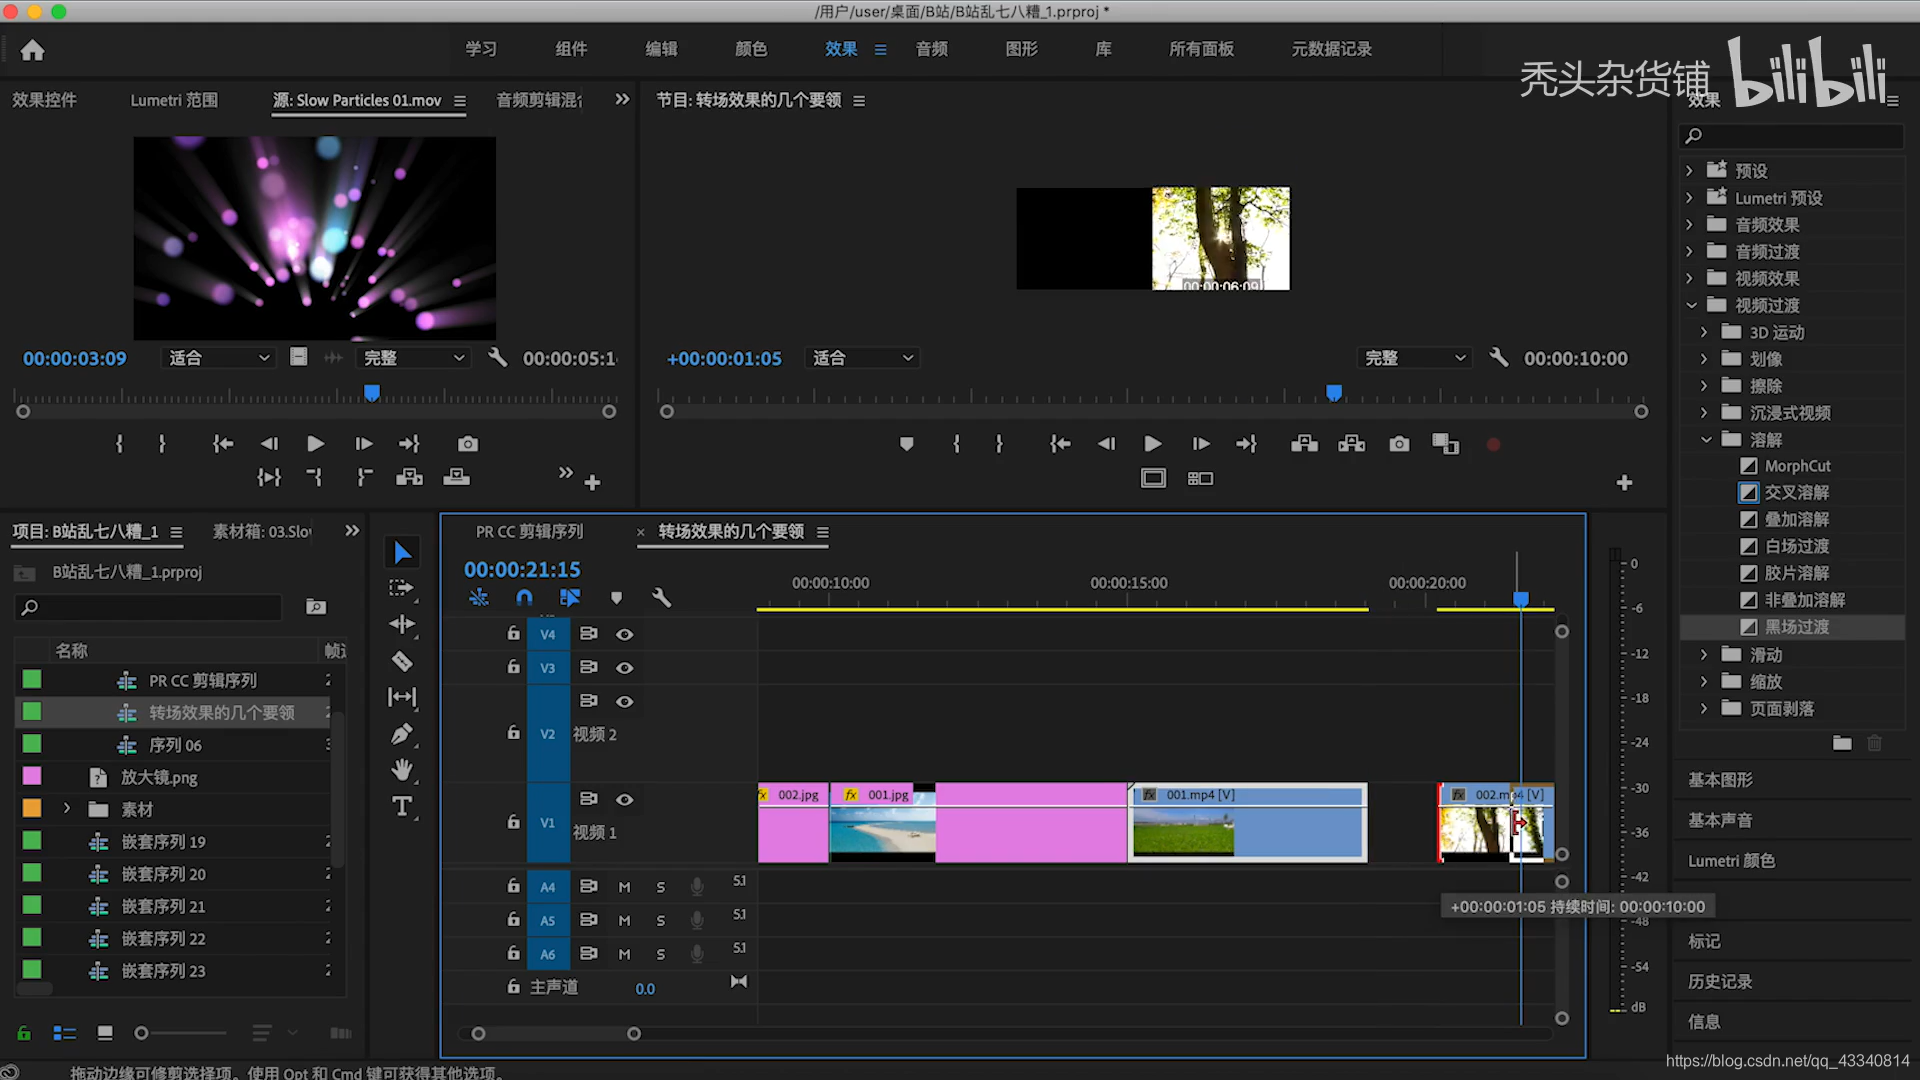Image resolution: width=1920 pixels, height=1080 pixels.
Task: Open Program monitor 适合 zoom dropdown
Action: pyautogui.click(x=862, y=358)
